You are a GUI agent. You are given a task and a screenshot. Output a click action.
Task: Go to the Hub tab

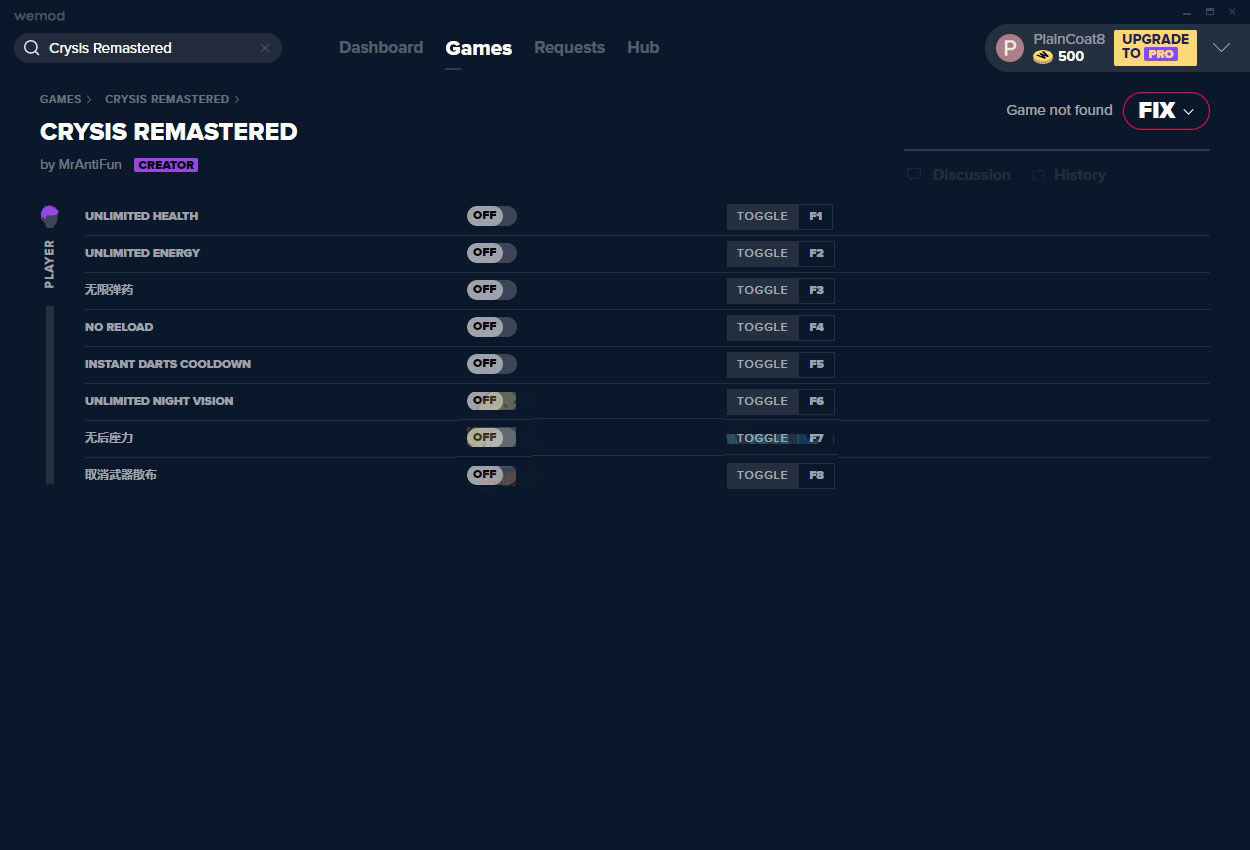point(643,48)
